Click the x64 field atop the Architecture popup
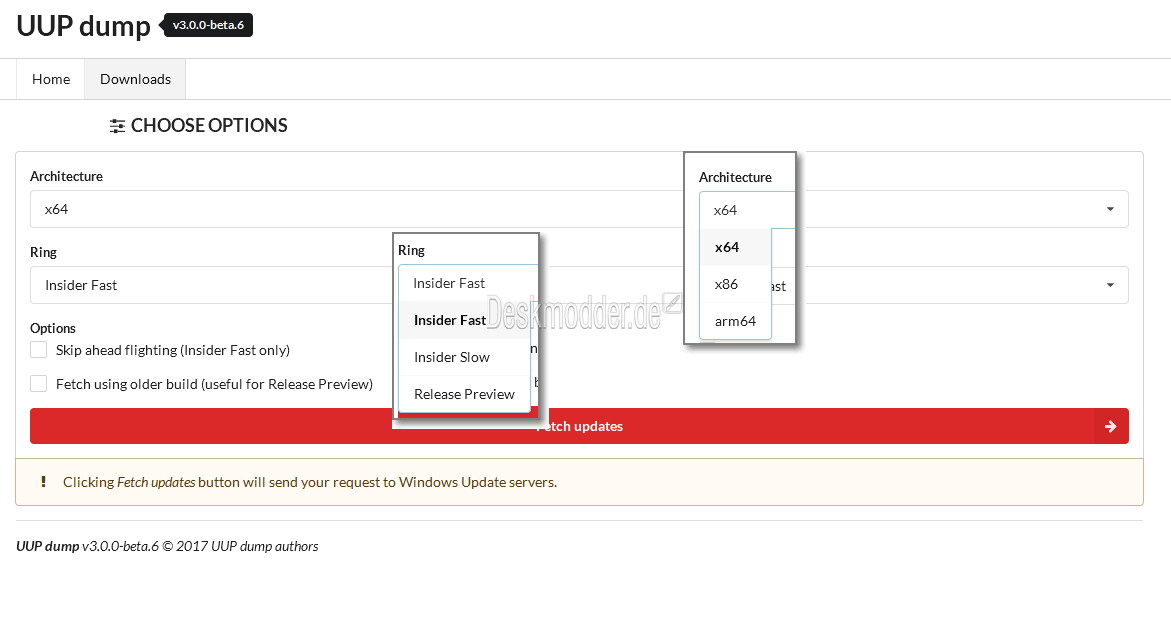Screen dimensions: 1171x621 pos(747,210)
